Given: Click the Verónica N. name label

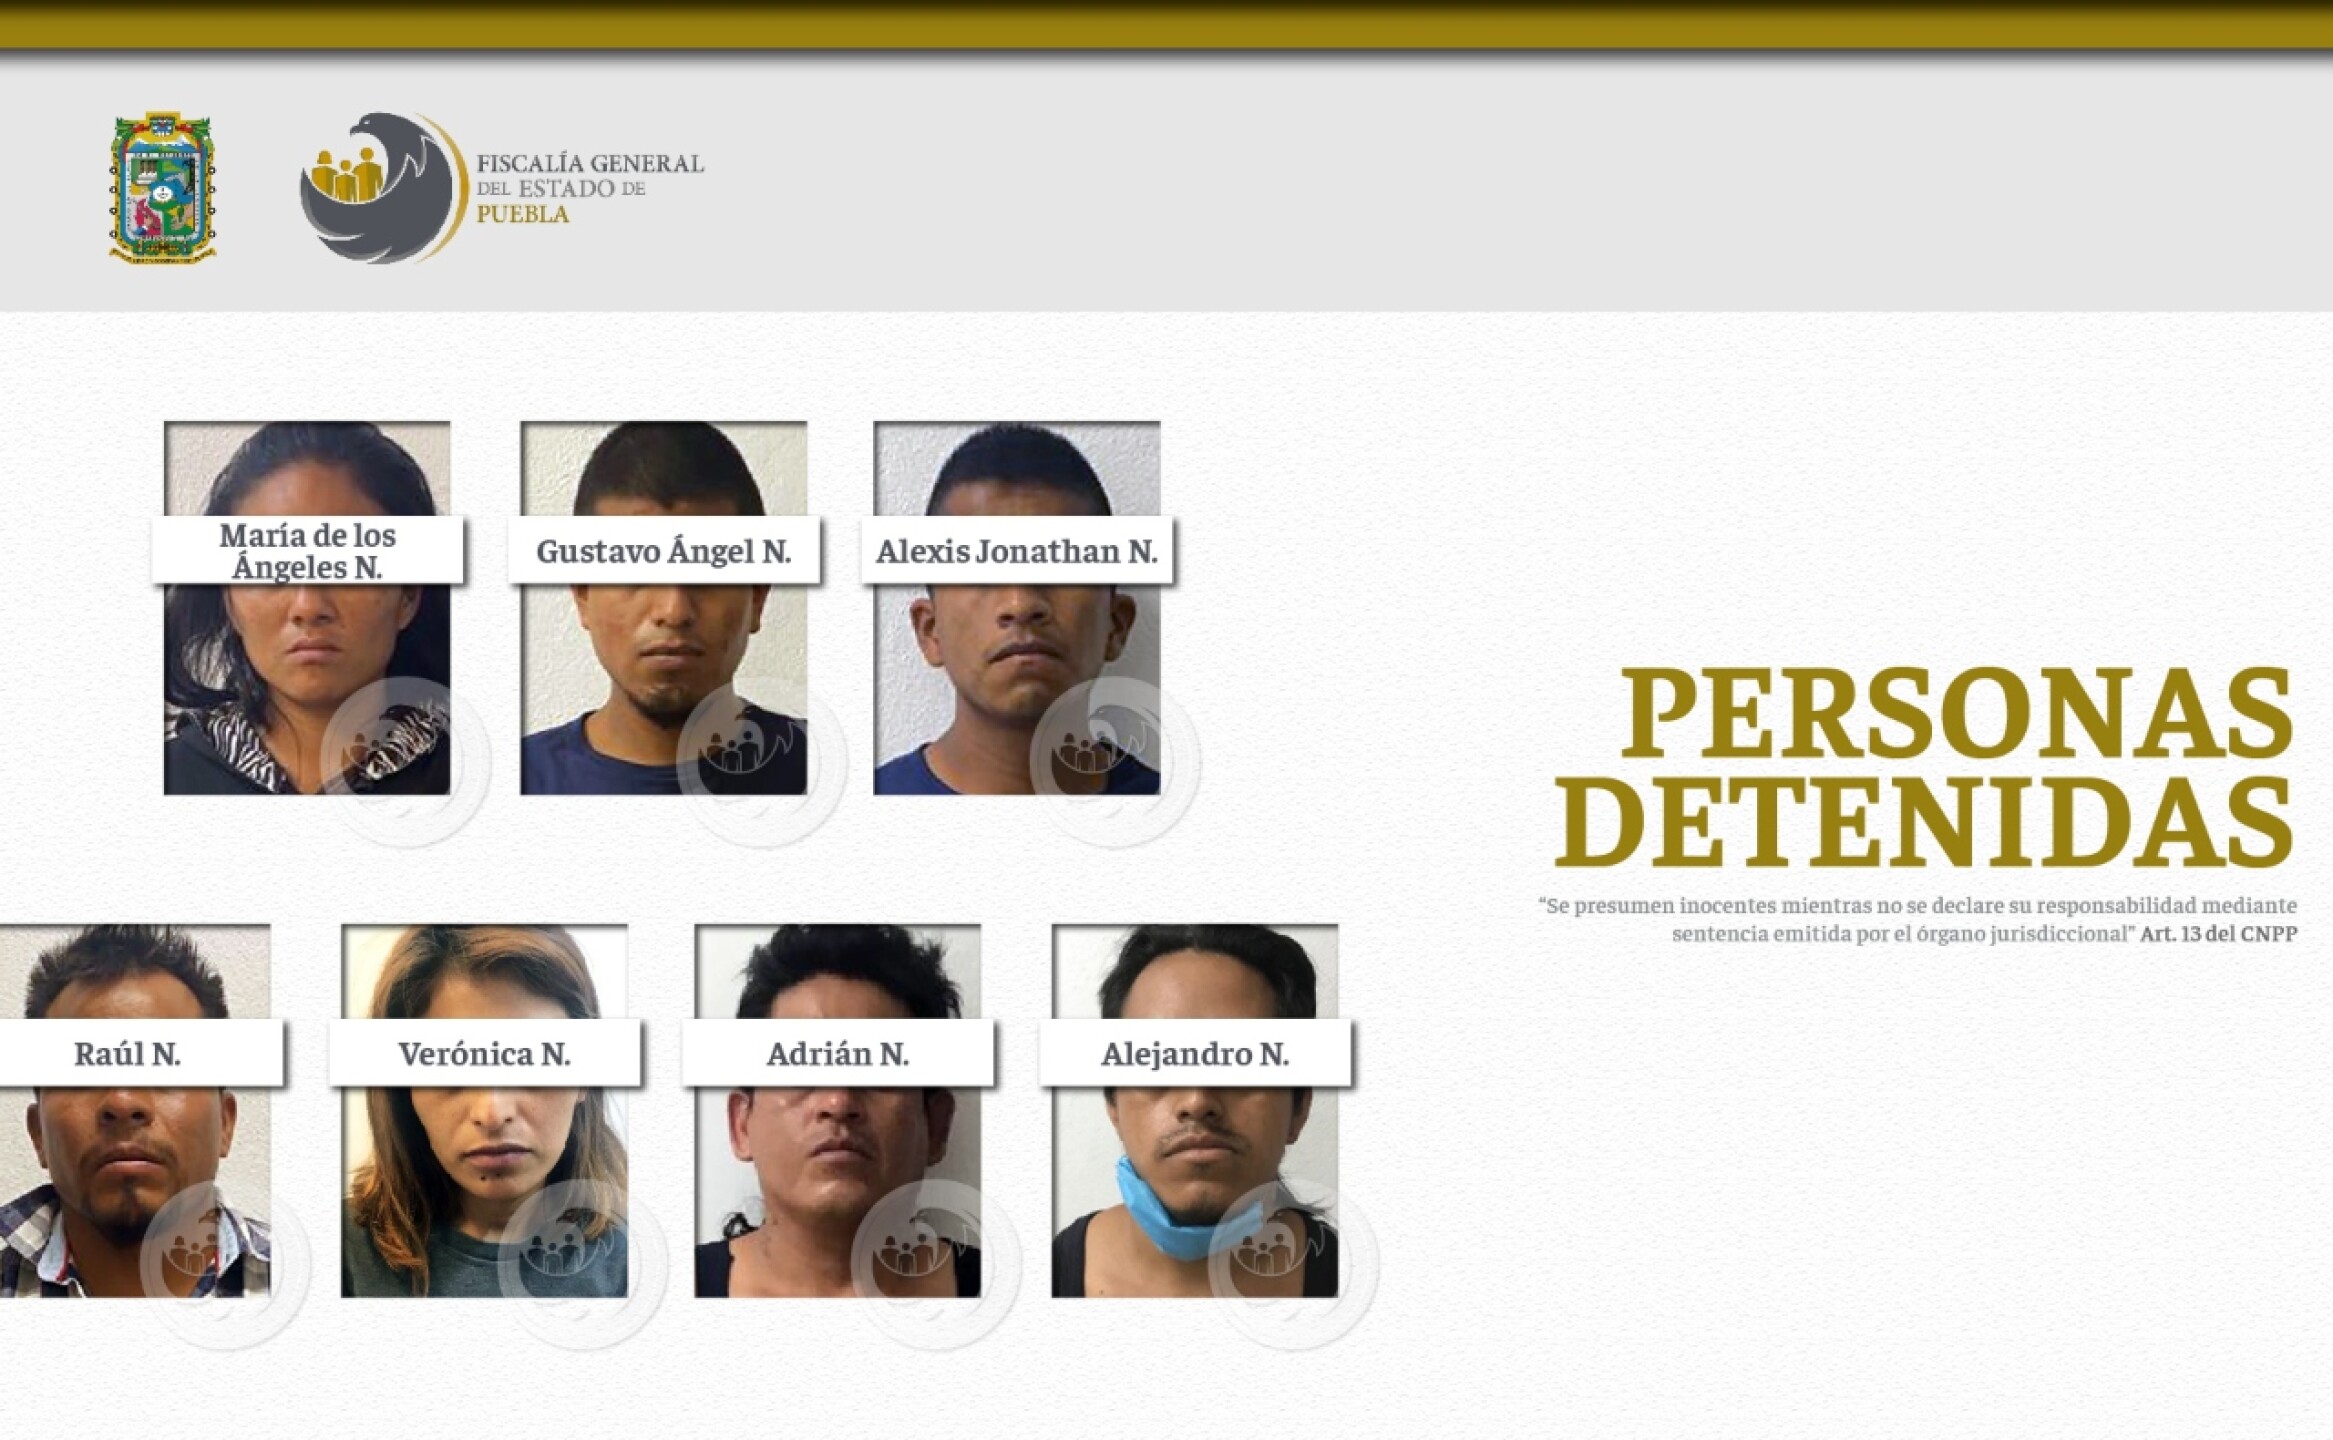Looking at the screenshot, I should pyautogui.click(x=484, y=1054).
